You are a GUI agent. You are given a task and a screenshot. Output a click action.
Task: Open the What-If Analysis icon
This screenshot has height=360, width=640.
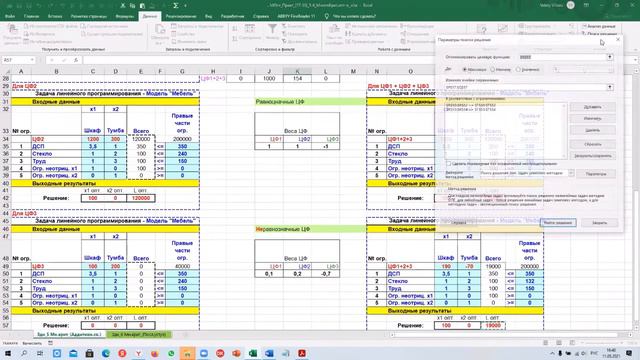pos(482,30)
